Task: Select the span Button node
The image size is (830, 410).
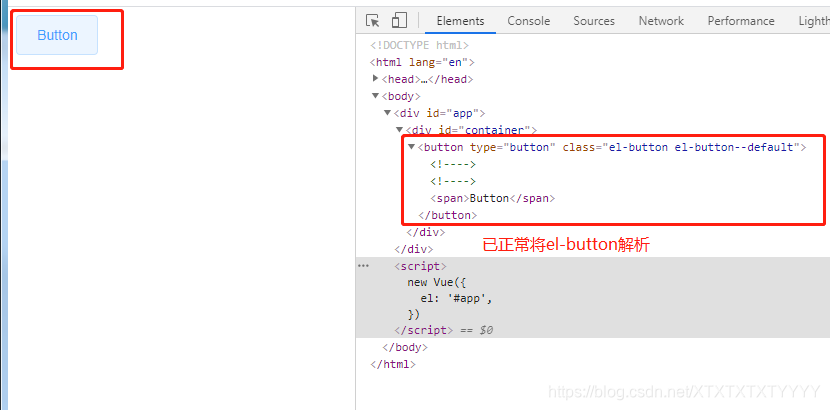Action: 492,198
